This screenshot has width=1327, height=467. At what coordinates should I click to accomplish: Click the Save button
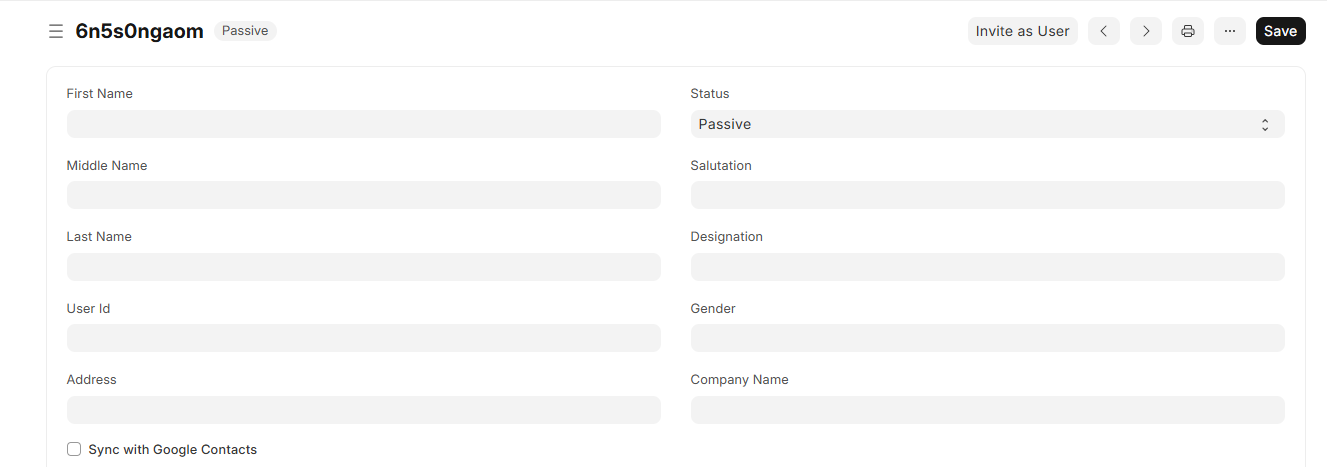(1280, 31)
